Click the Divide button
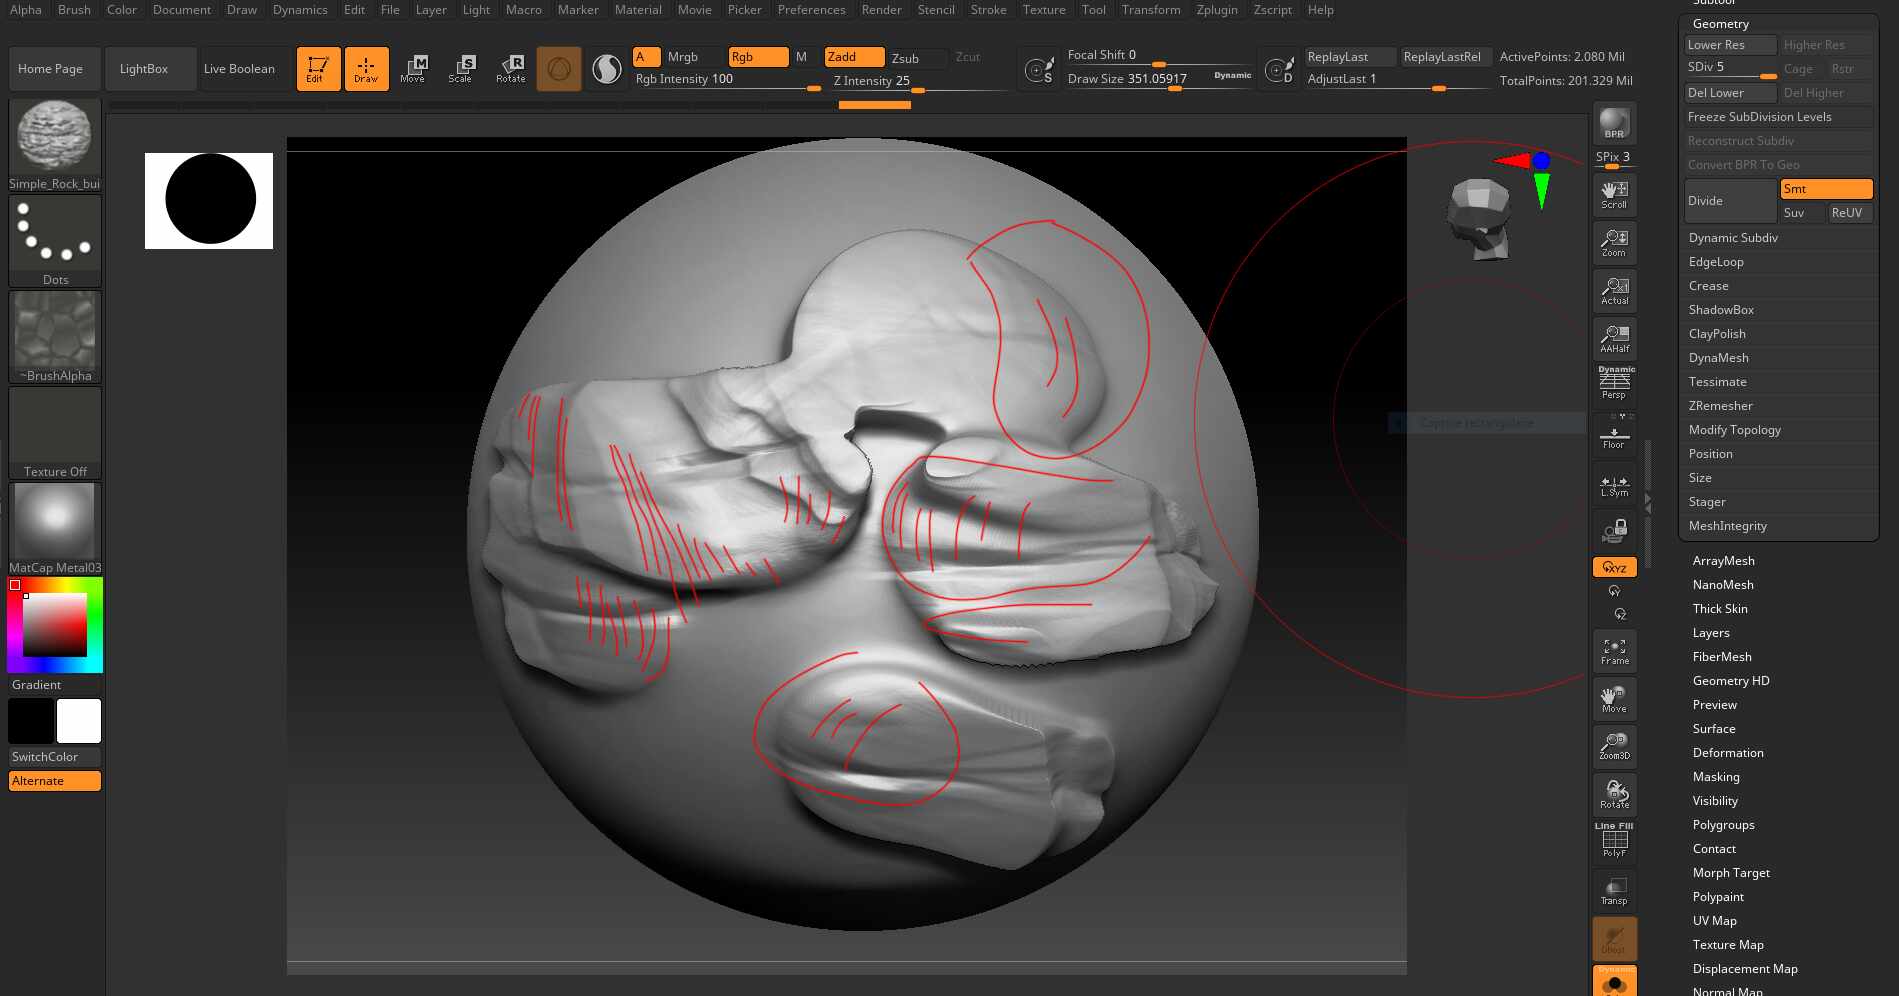Viewport: 1899px width, 996px height. [1730, 201]
